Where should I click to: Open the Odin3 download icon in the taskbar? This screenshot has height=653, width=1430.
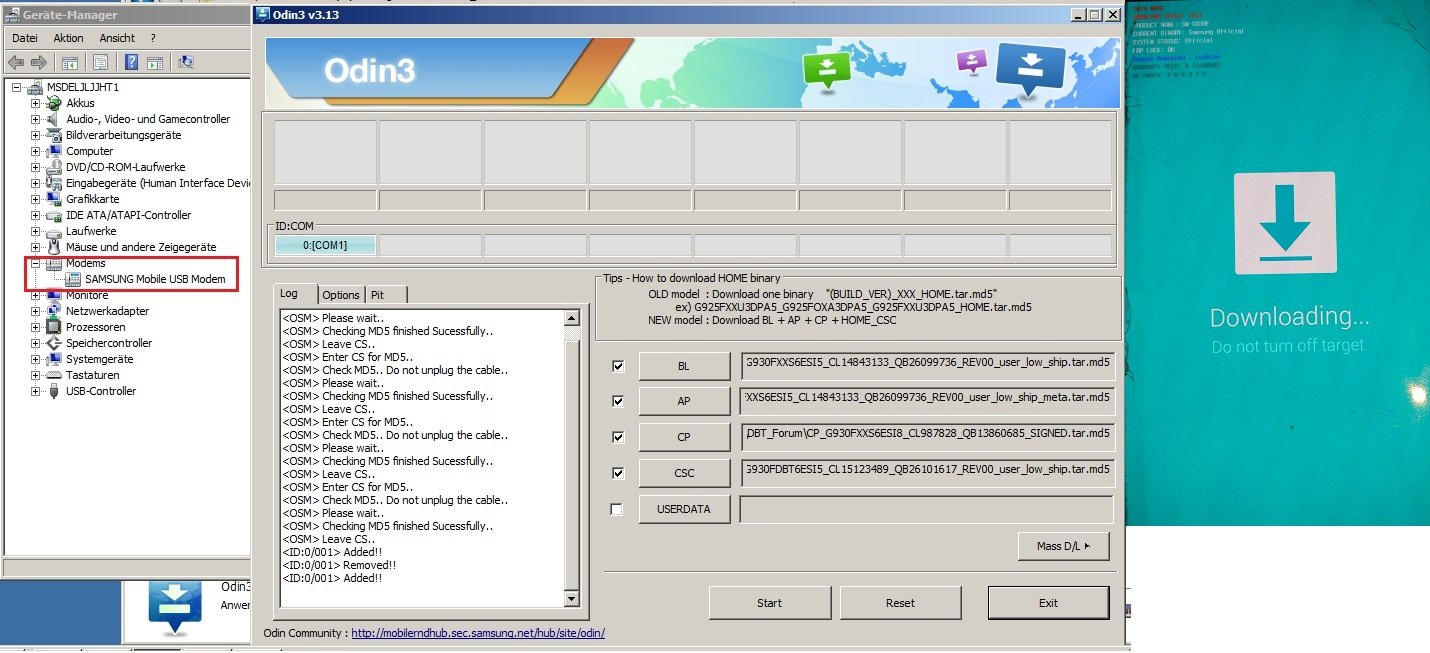pyautogui.click(x=174, y=607)
